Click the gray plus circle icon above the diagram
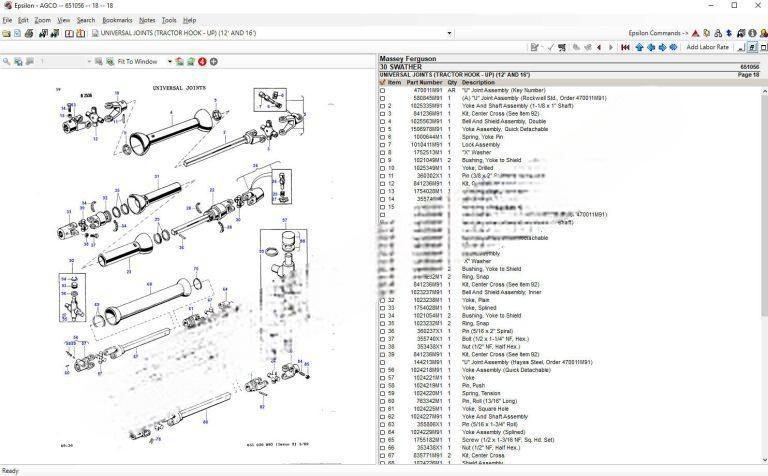The width and height of the screenshot is (768, 476). point(214,62)
